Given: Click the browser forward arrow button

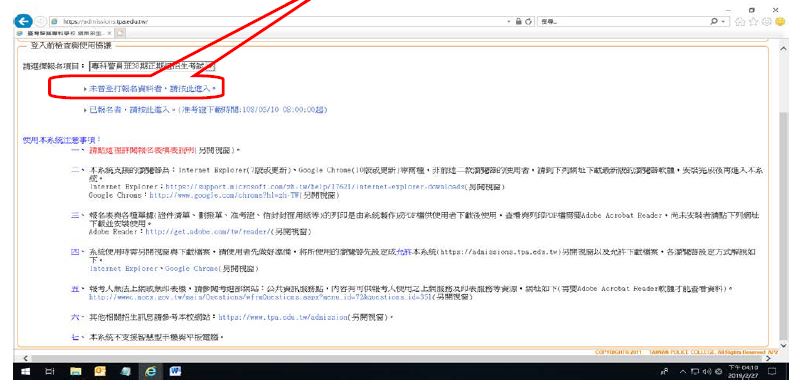Looking at the screenshot, I should click(x=41, y=21).
